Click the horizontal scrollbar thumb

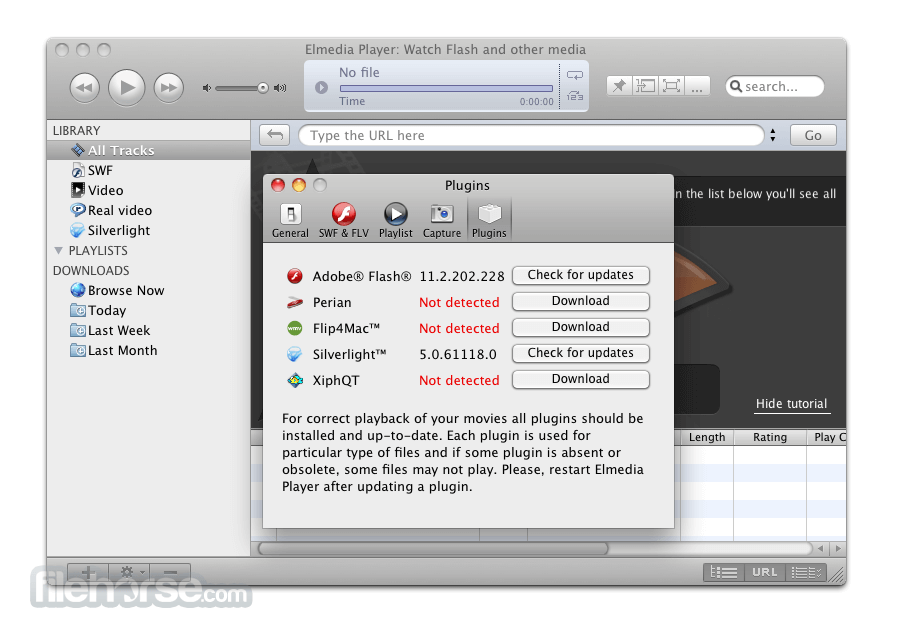coord(433,548)
